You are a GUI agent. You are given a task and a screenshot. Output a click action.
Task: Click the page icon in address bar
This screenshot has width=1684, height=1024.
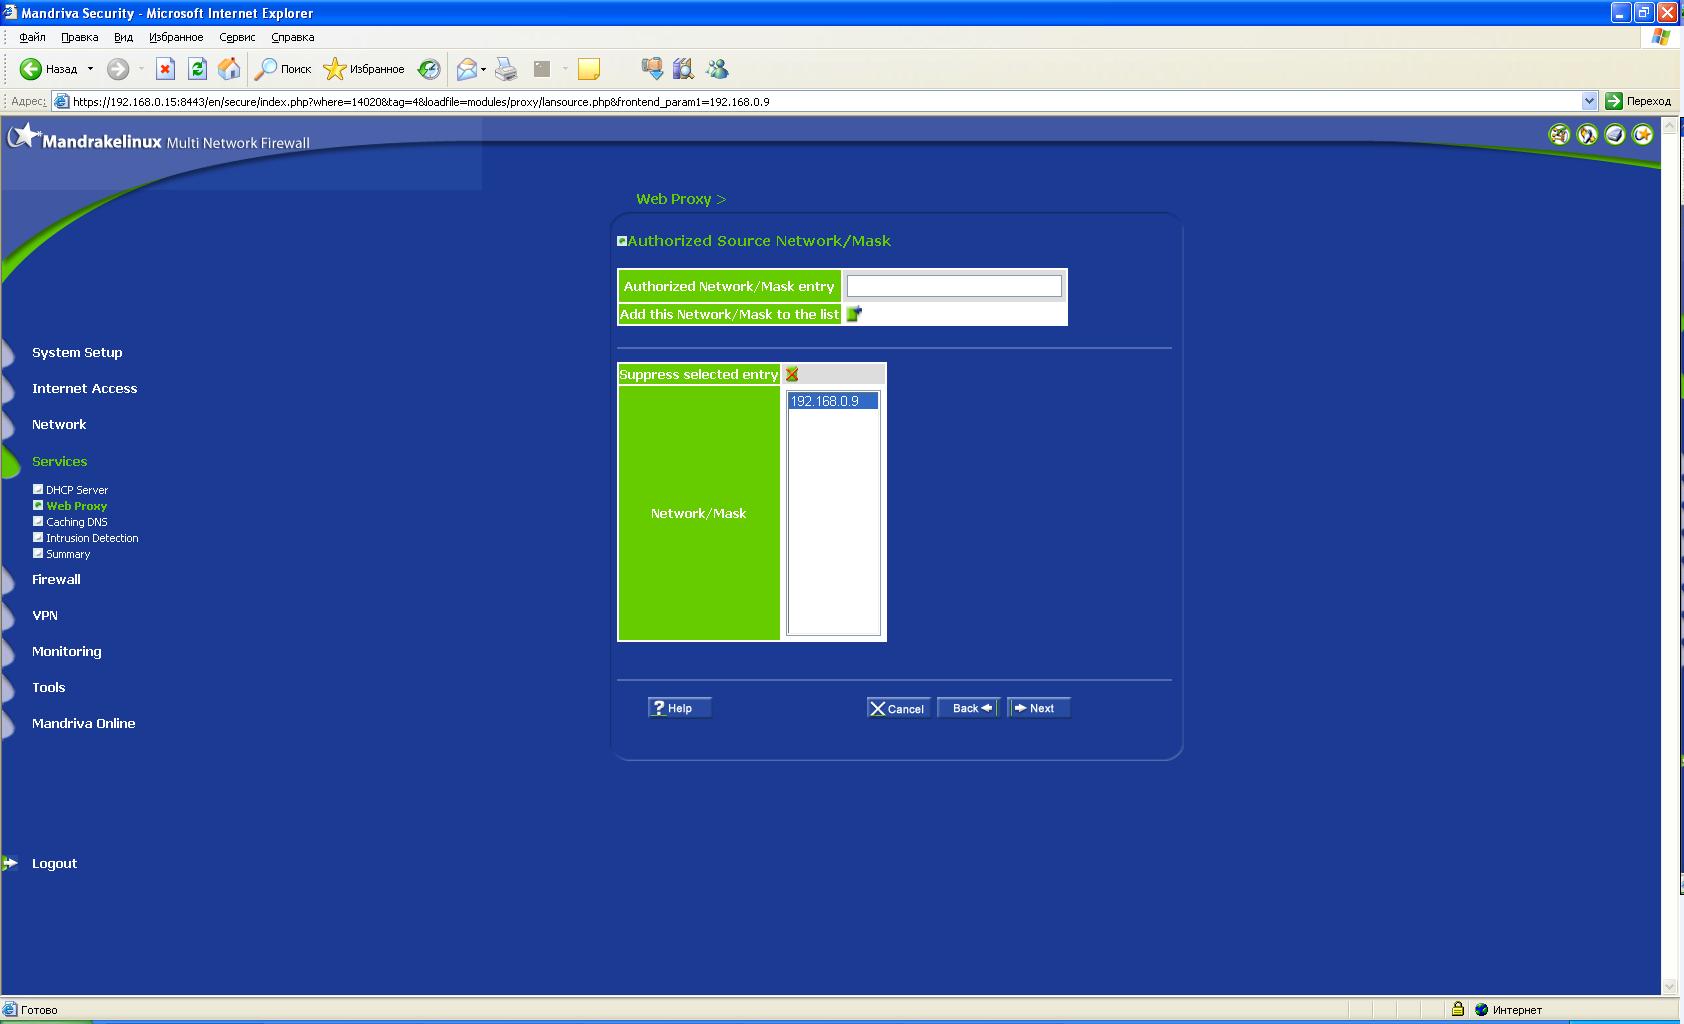click(x=61, y=101)
